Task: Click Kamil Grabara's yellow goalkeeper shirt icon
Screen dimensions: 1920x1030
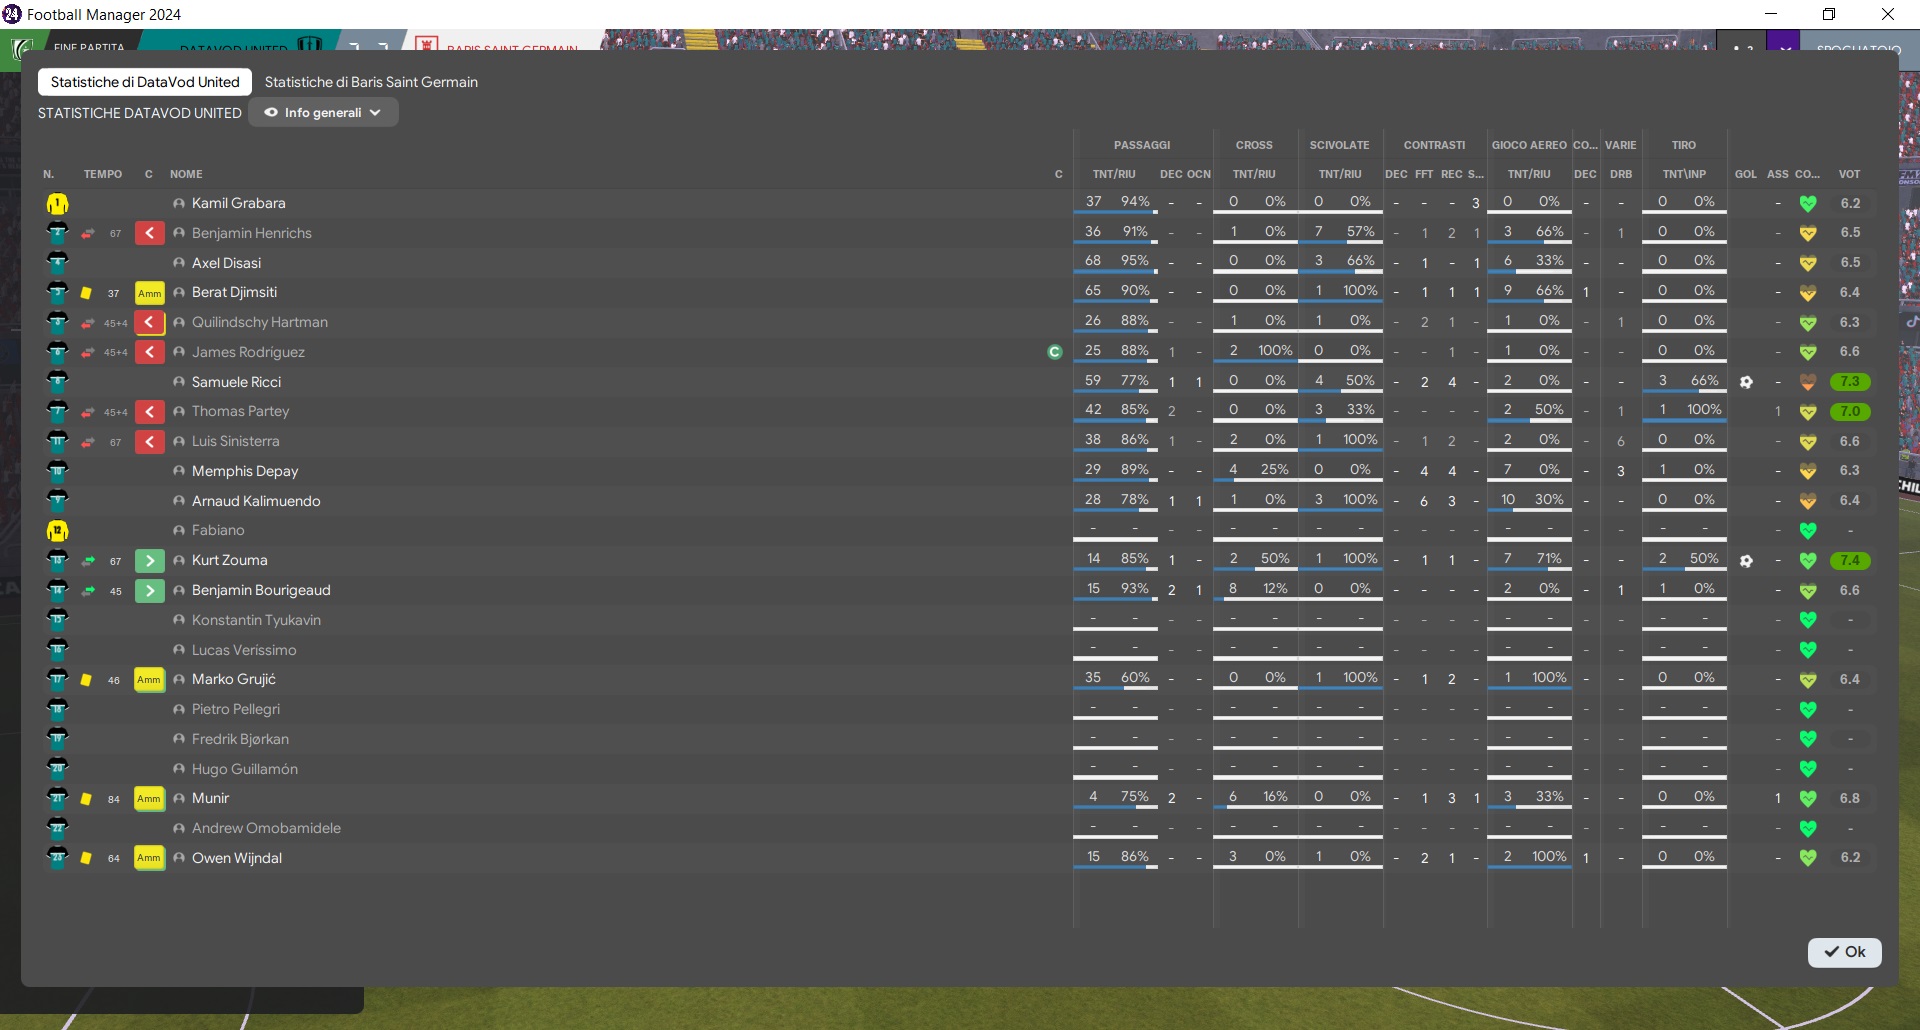Action: coord(57,204)
